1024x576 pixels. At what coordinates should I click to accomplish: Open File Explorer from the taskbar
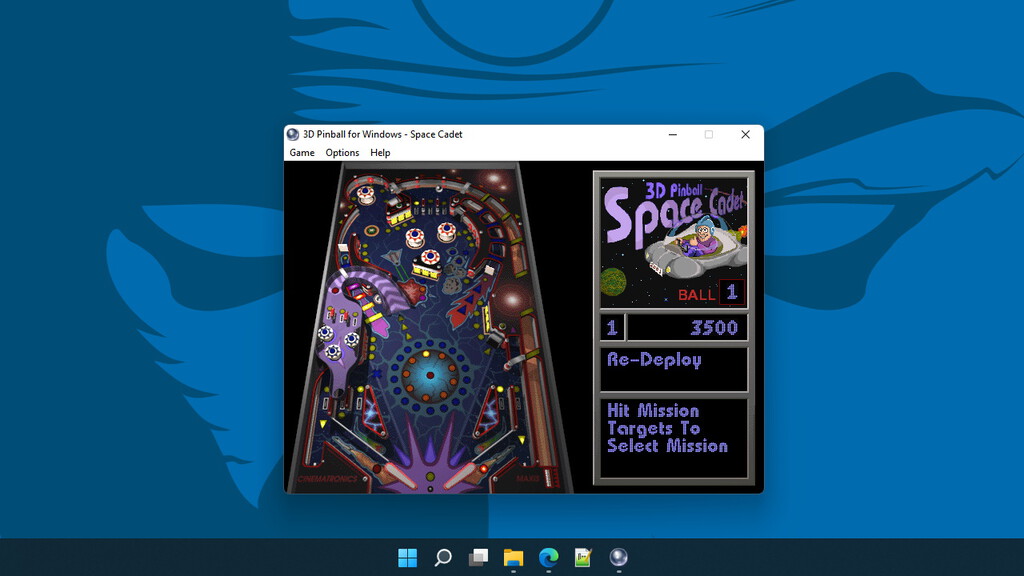point(514,557)
